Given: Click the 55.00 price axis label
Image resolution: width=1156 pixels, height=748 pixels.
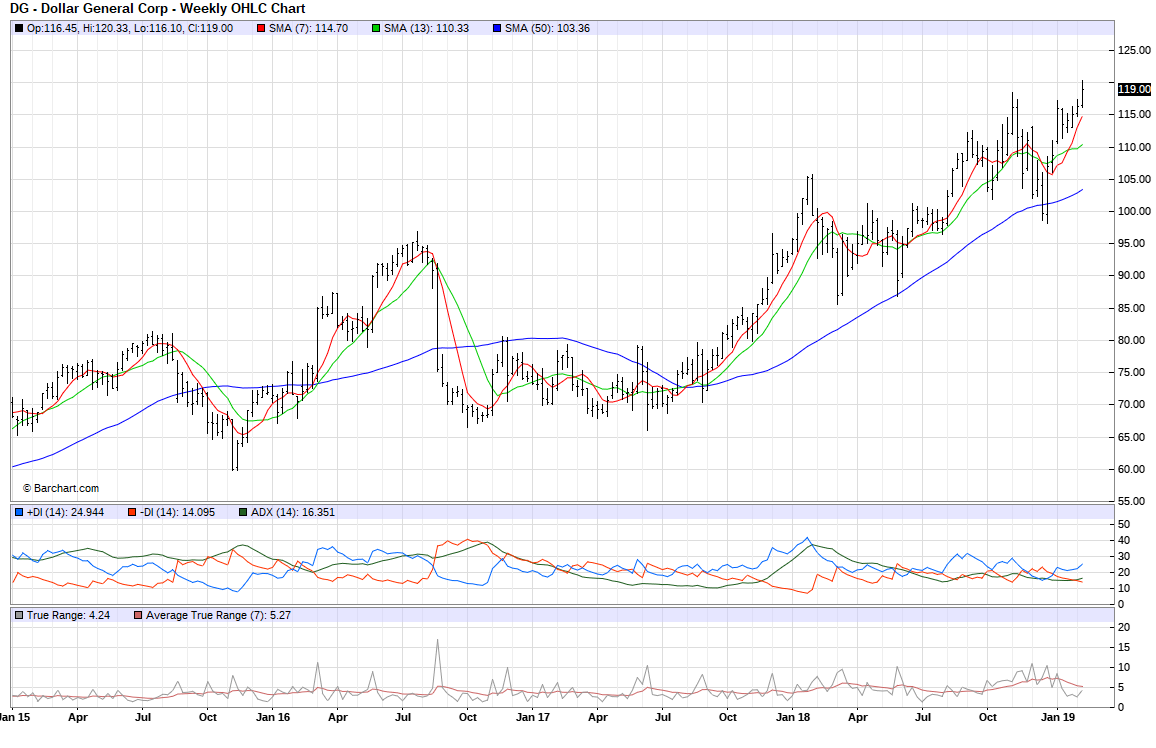Looking at the screenshot, I should pos(1134,501).
